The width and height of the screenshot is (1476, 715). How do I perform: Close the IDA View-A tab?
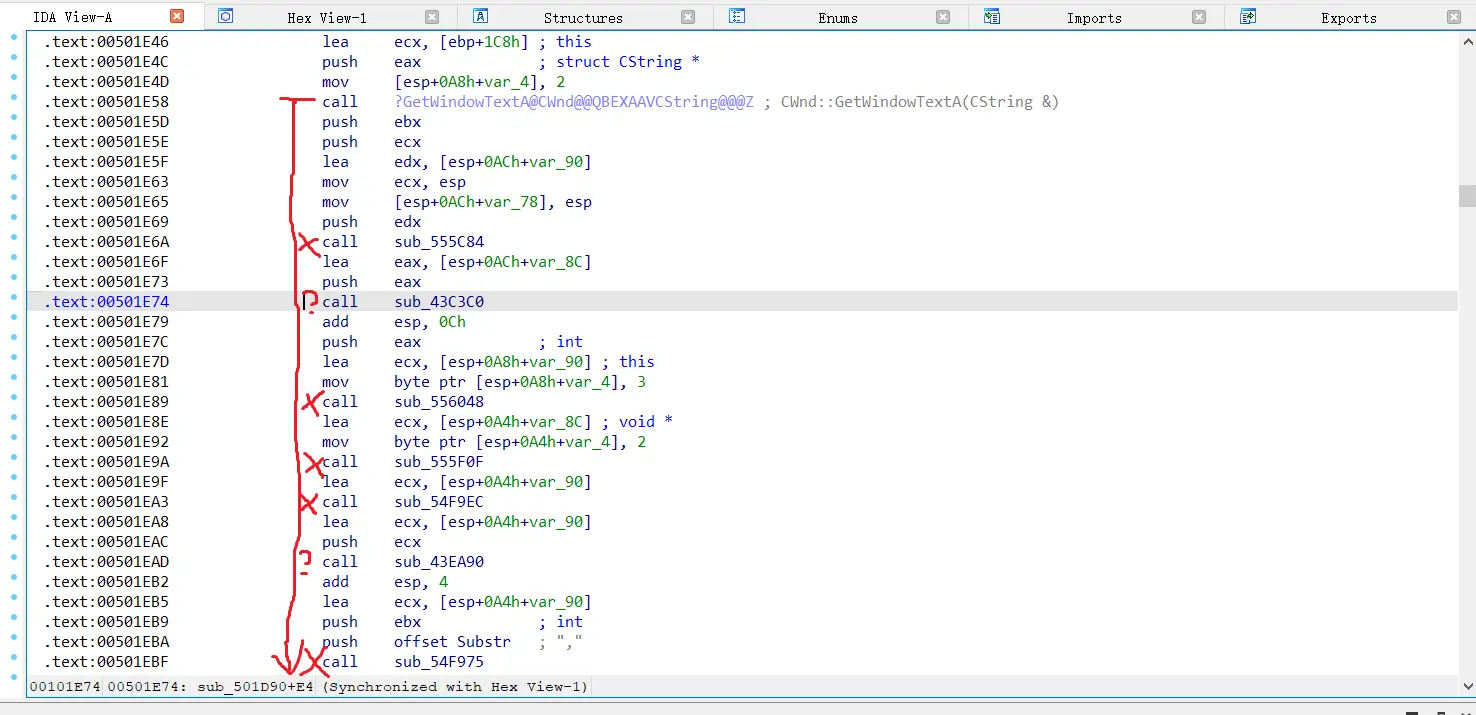177,16
